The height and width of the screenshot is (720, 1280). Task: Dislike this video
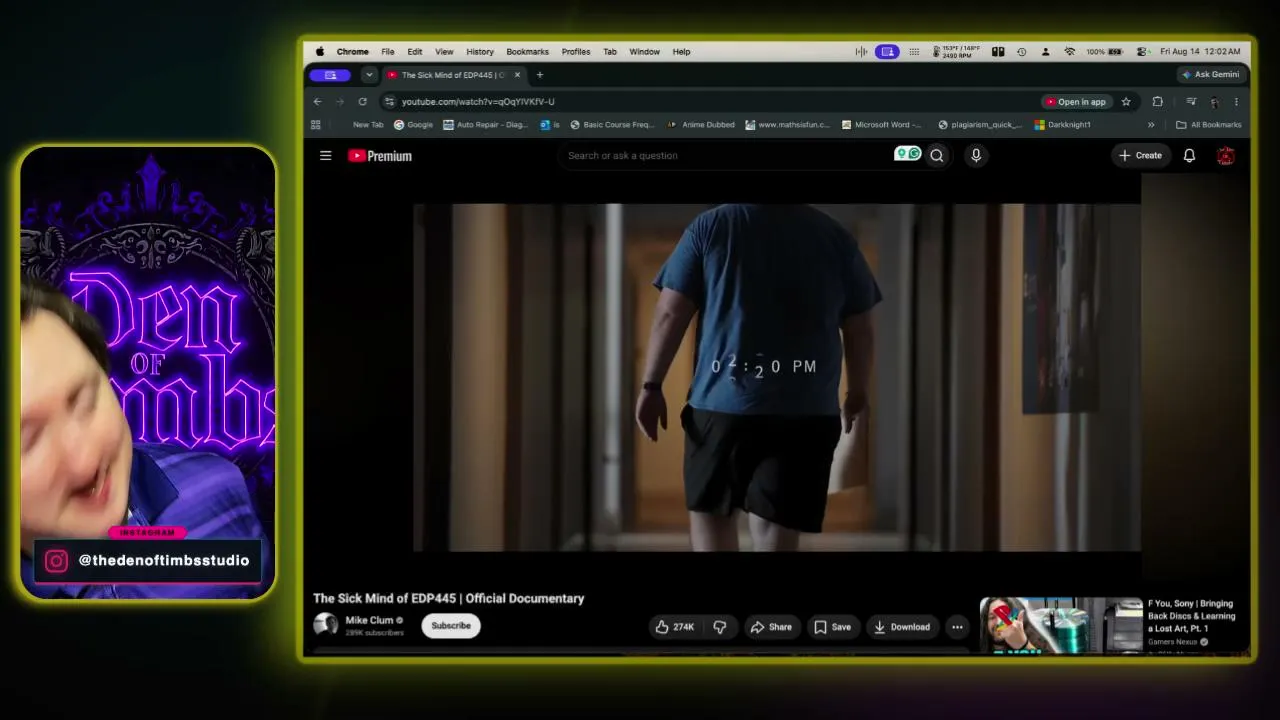click(x=720, y=627)
